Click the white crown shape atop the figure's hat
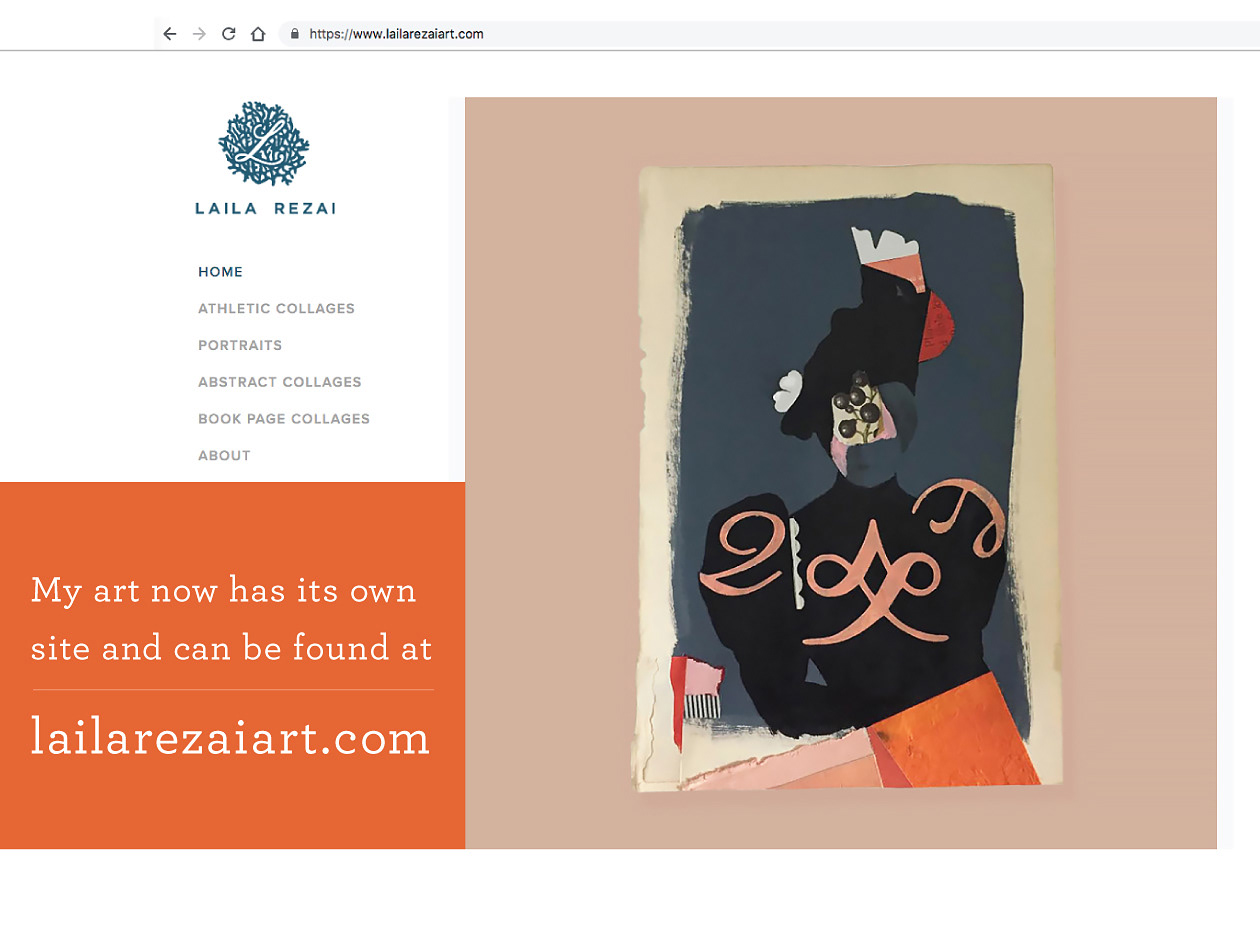 click(880, 245)
